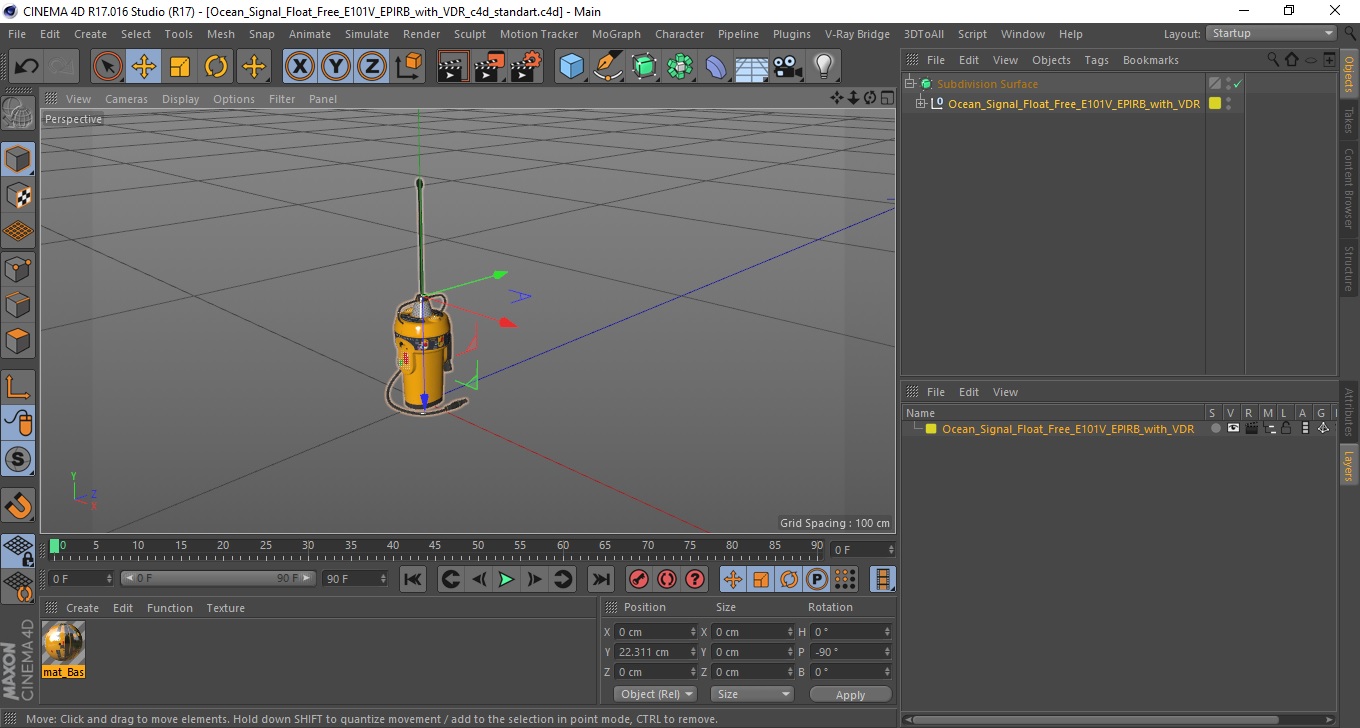Viewport: 1360px width, 728px height.
Task: Play the animation forward
Action: pyautogui.click(x=507, y=579)
